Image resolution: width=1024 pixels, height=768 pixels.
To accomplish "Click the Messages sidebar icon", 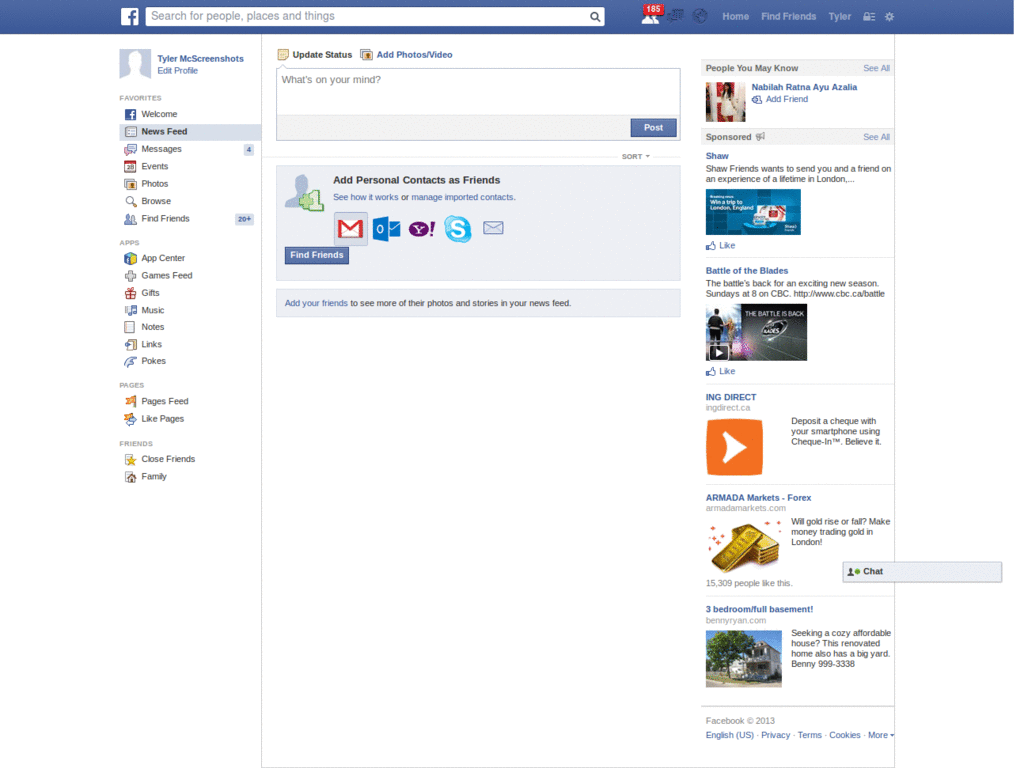I will [131, 149].
